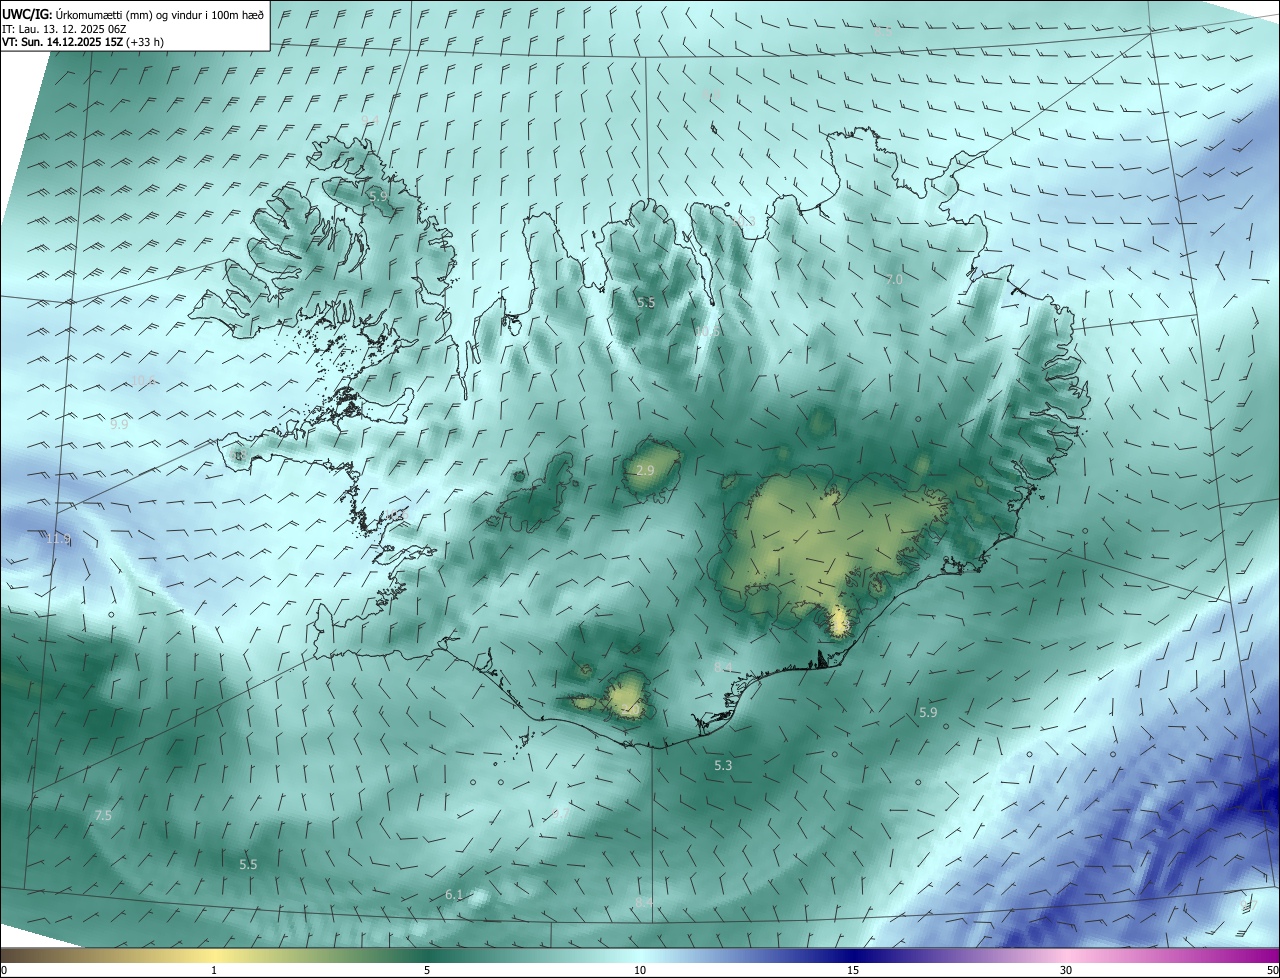Click the 1 tick on the colour scale

[214, 970]
